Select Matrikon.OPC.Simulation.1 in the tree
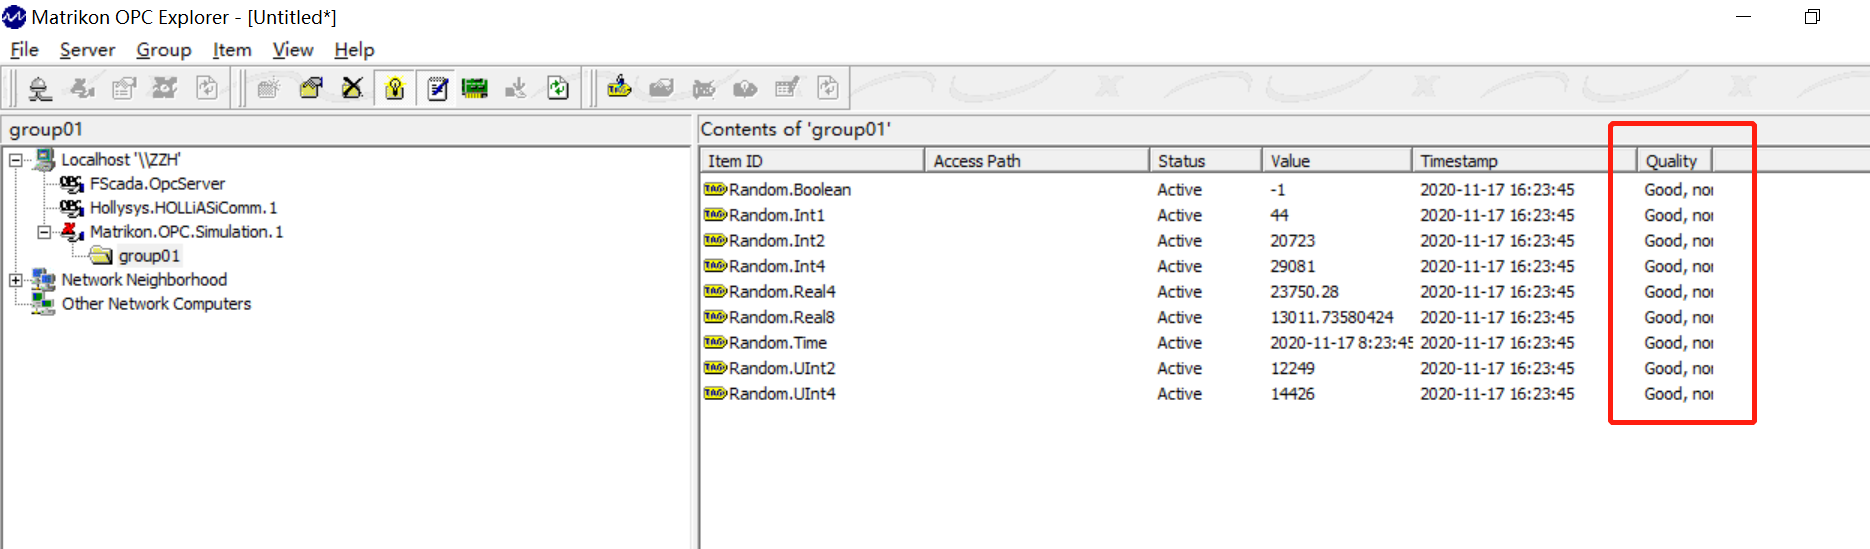1870x549 pixels. 186,232
